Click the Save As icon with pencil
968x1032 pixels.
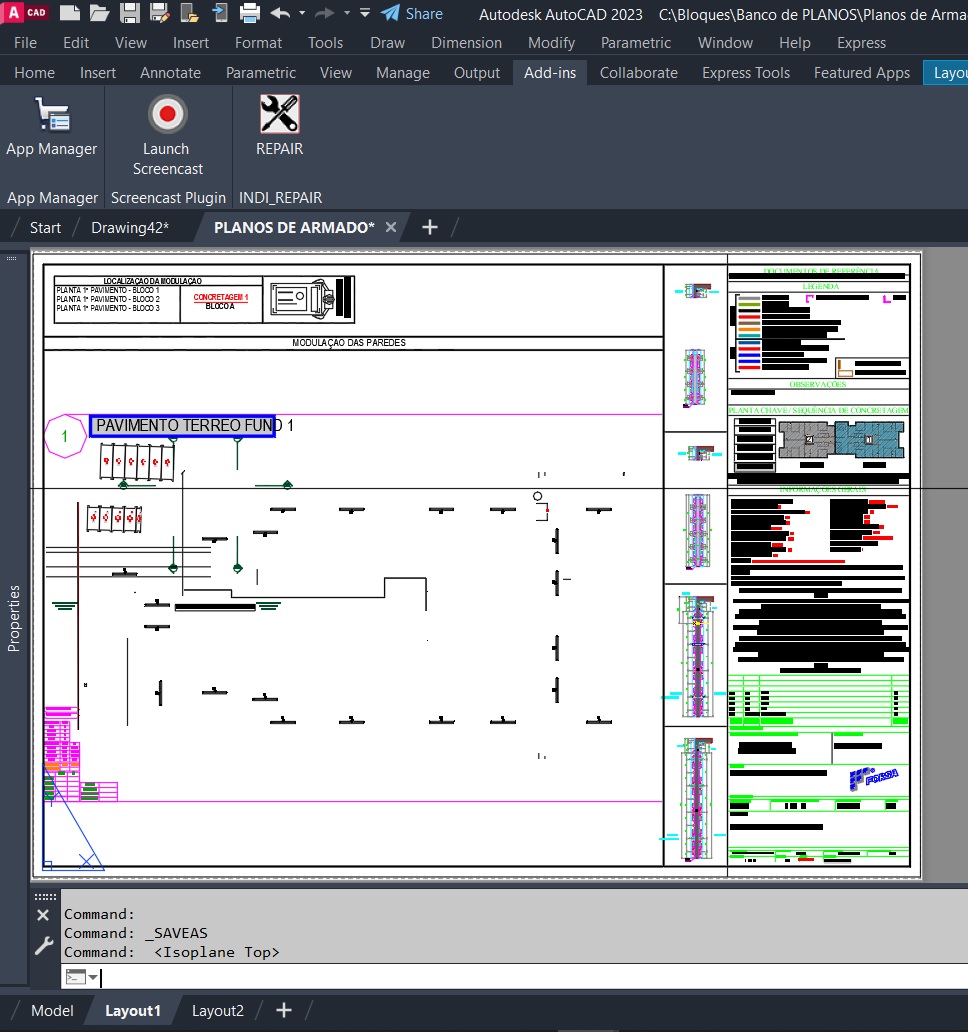(x=159, y=13)
